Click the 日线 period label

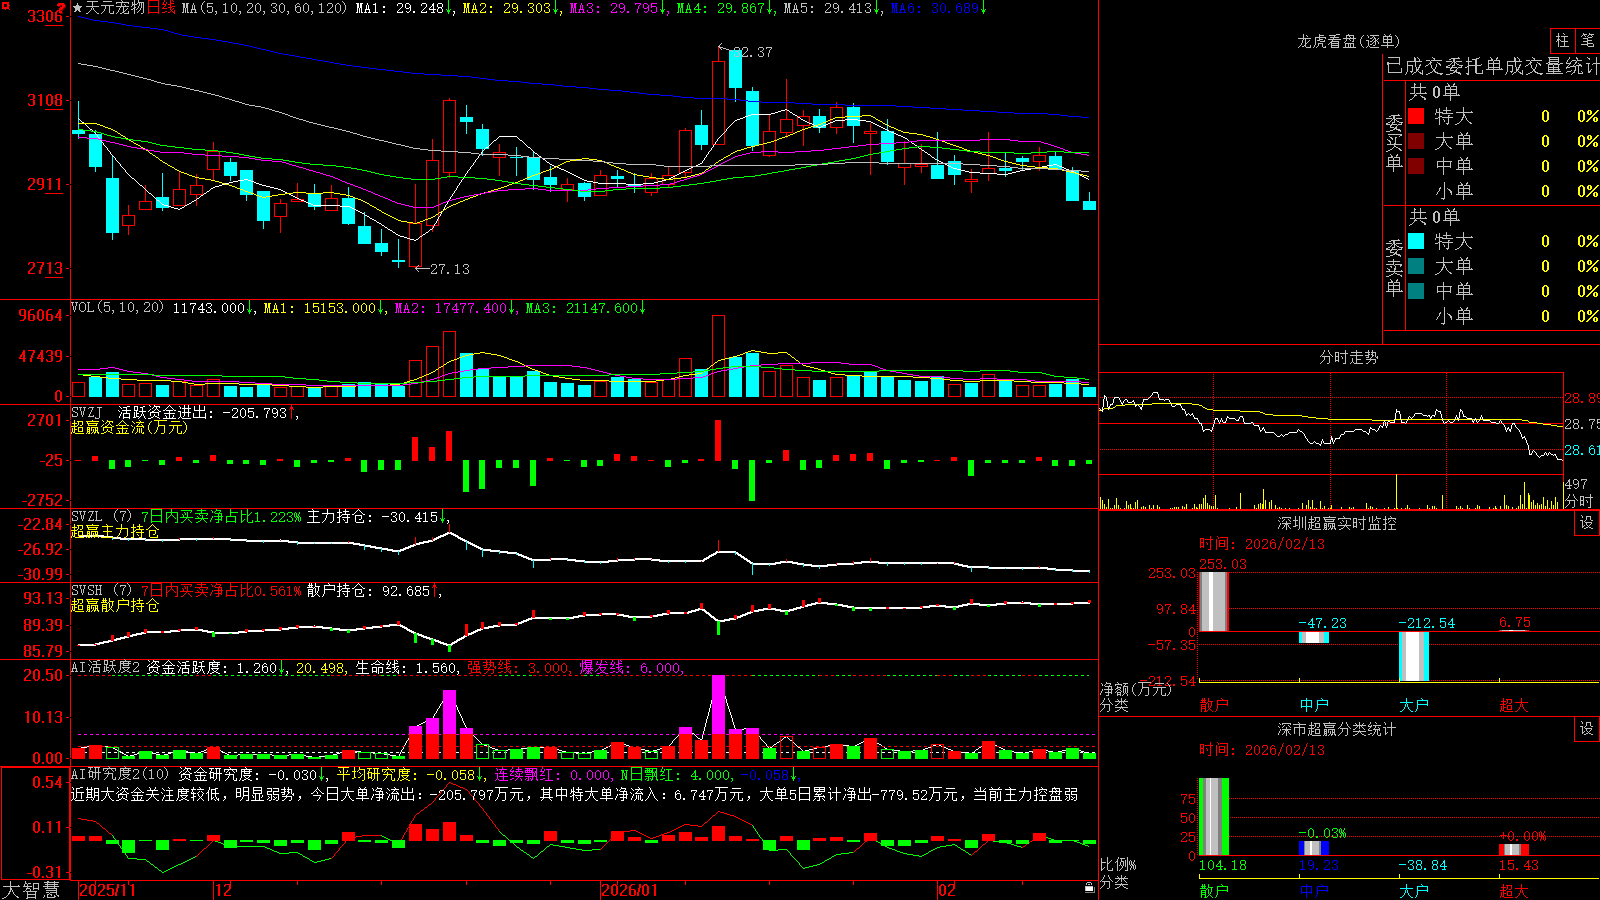[x=161, y=8]
